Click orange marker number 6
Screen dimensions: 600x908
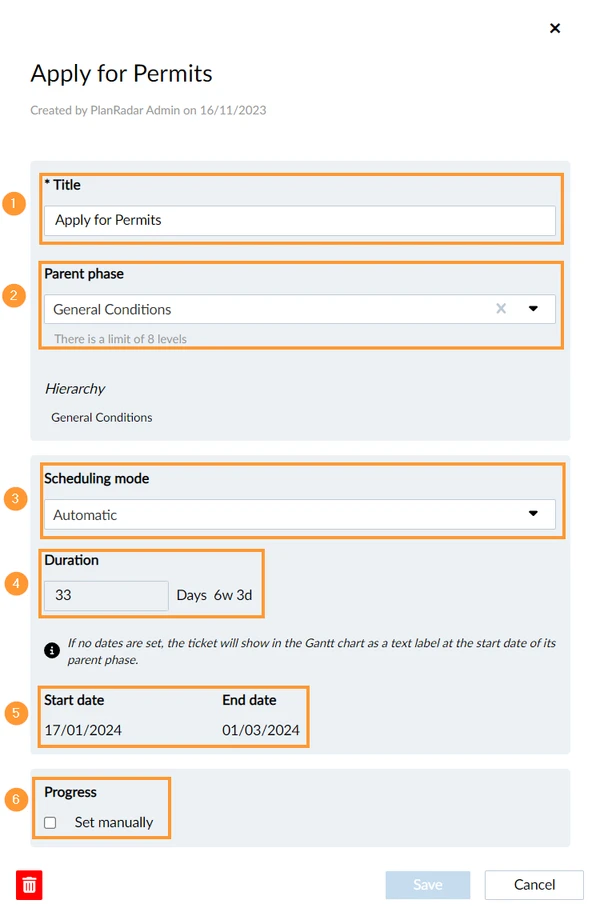[x=16, y=800]
